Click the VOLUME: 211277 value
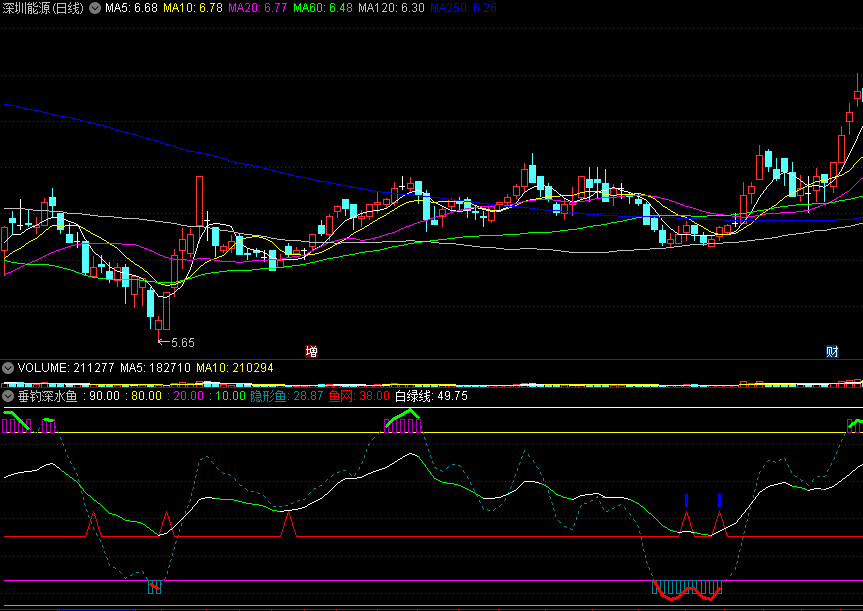 coord(66,368)
